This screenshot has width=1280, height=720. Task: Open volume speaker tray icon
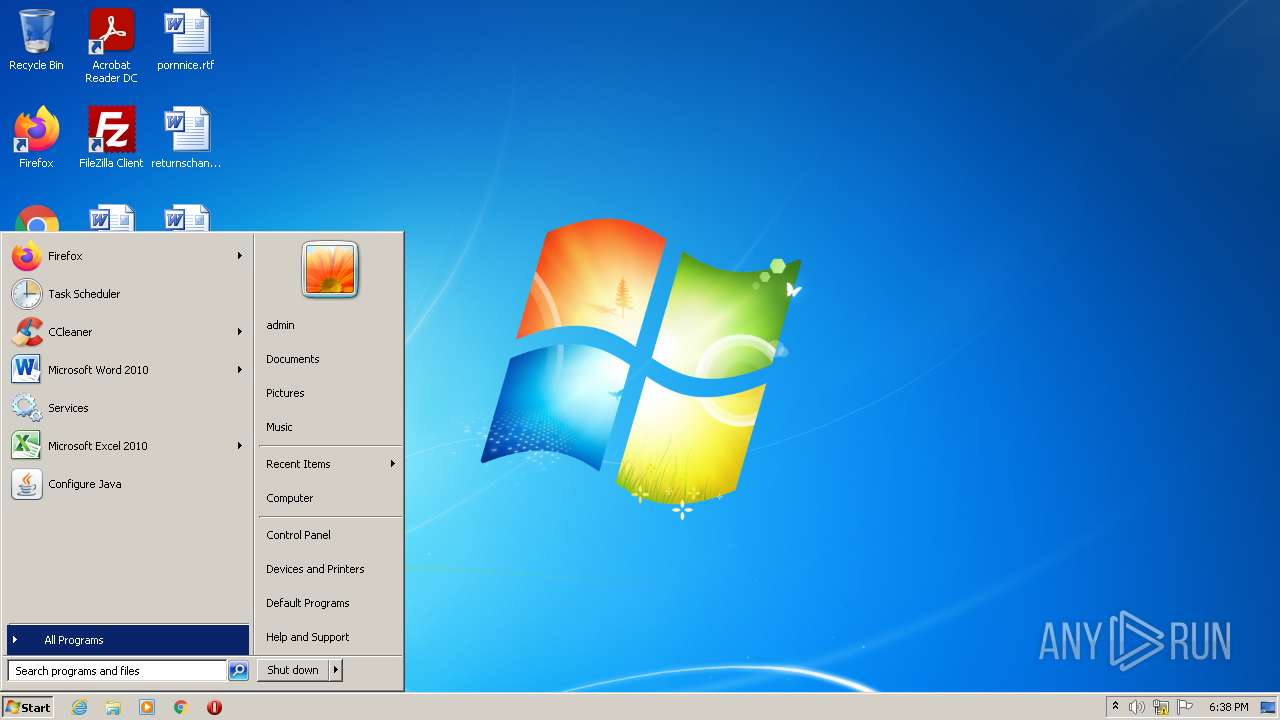(x=1137, y=707)
